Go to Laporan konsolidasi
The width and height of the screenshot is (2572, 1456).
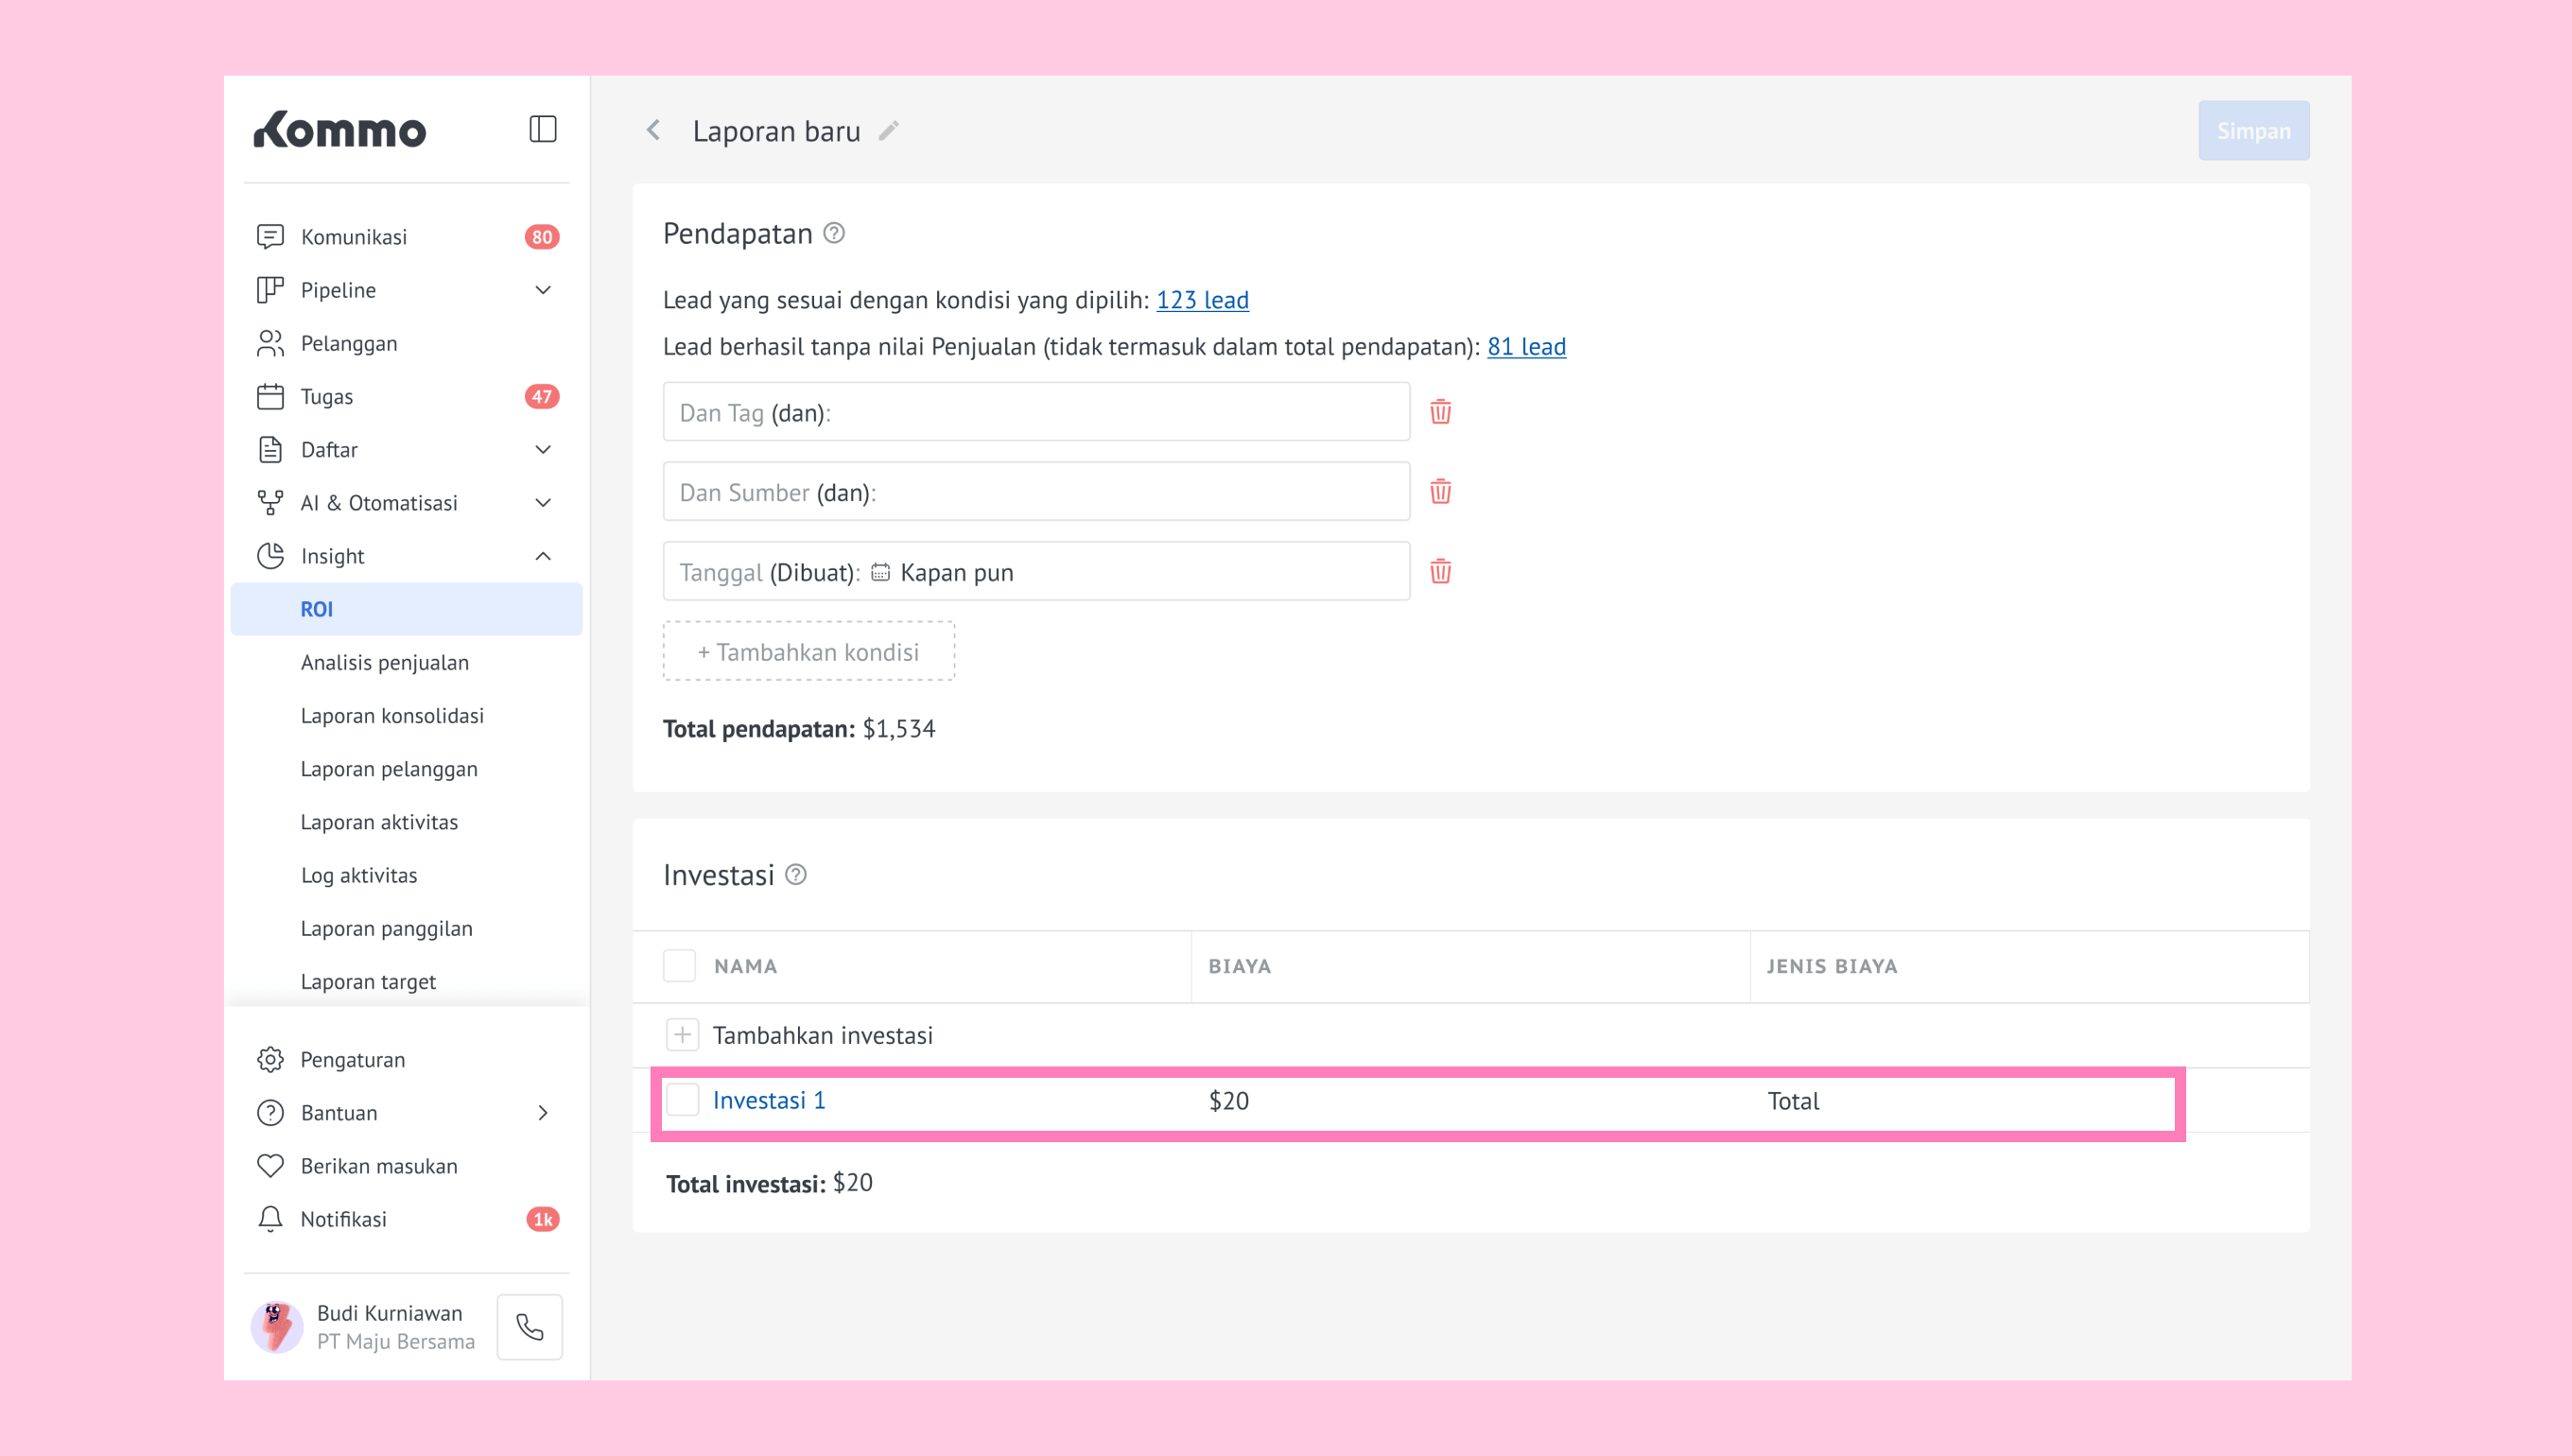[392, 716]
